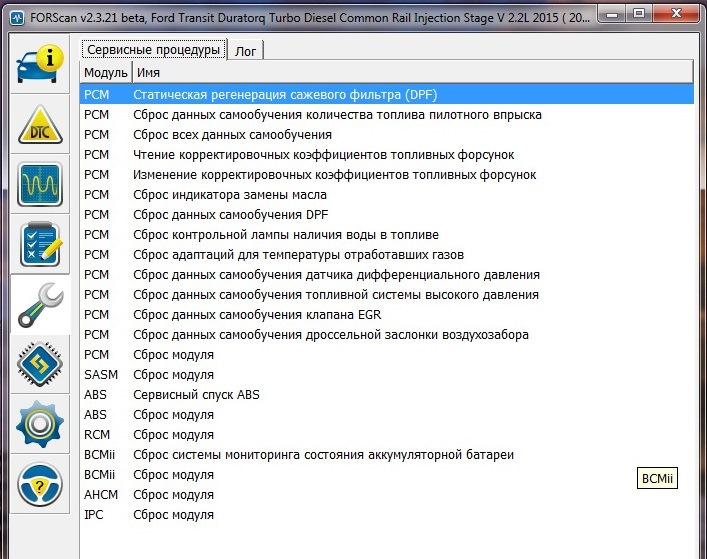Maximize the FORScan window
Viewport: 707px width, 559px height.
(639, 14)
